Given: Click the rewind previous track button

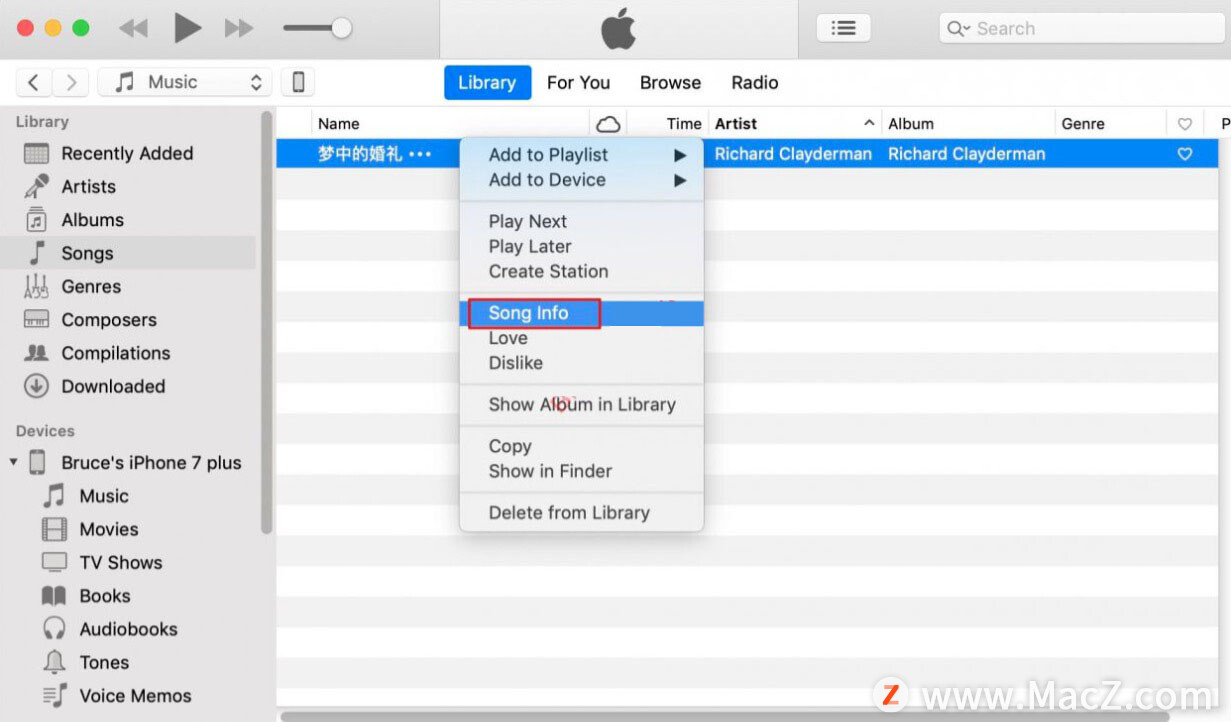Looking at the screenshot, I should (x=133, y=28).
